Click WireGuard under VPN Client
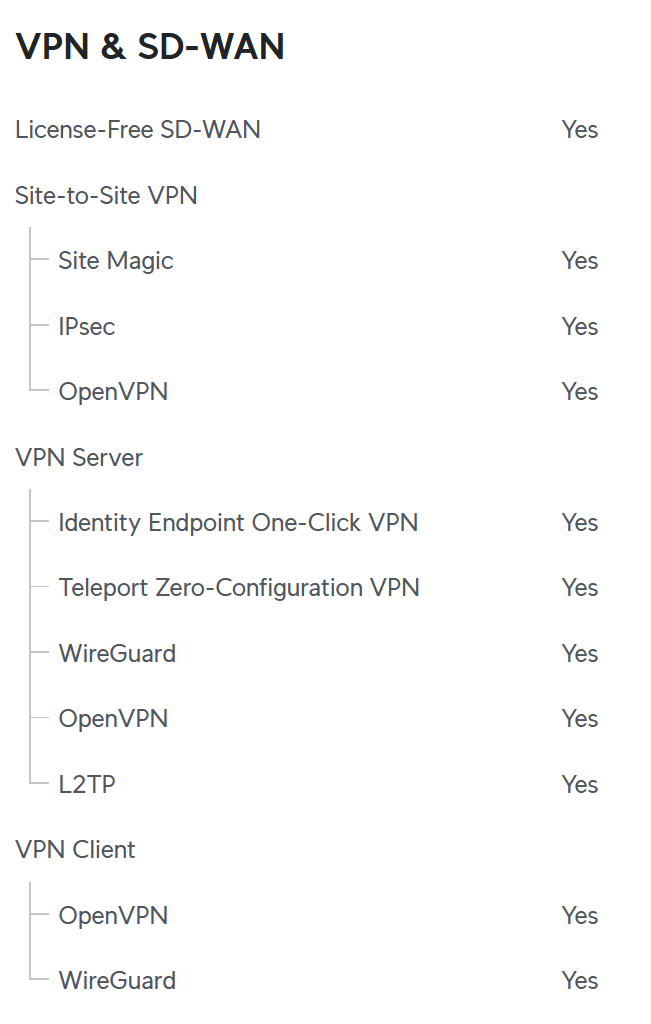 point(118,980)
